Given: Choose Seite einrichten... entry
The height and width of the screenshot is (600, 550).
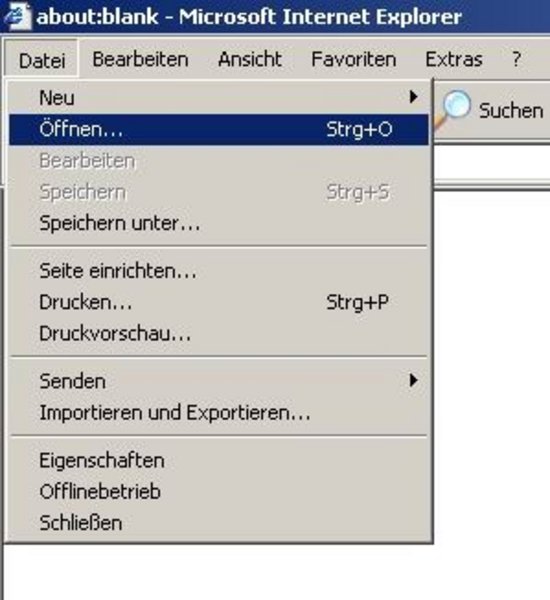Looking at the screenshot, I should click(x=219, y=271).
